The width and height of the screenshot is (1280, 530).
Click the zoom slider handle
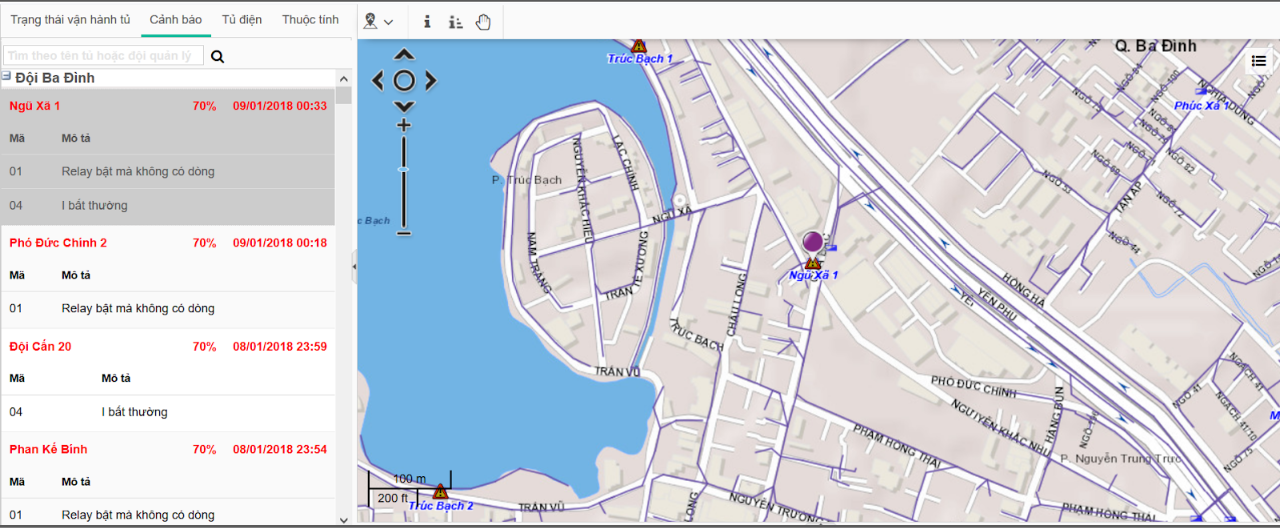404,170
